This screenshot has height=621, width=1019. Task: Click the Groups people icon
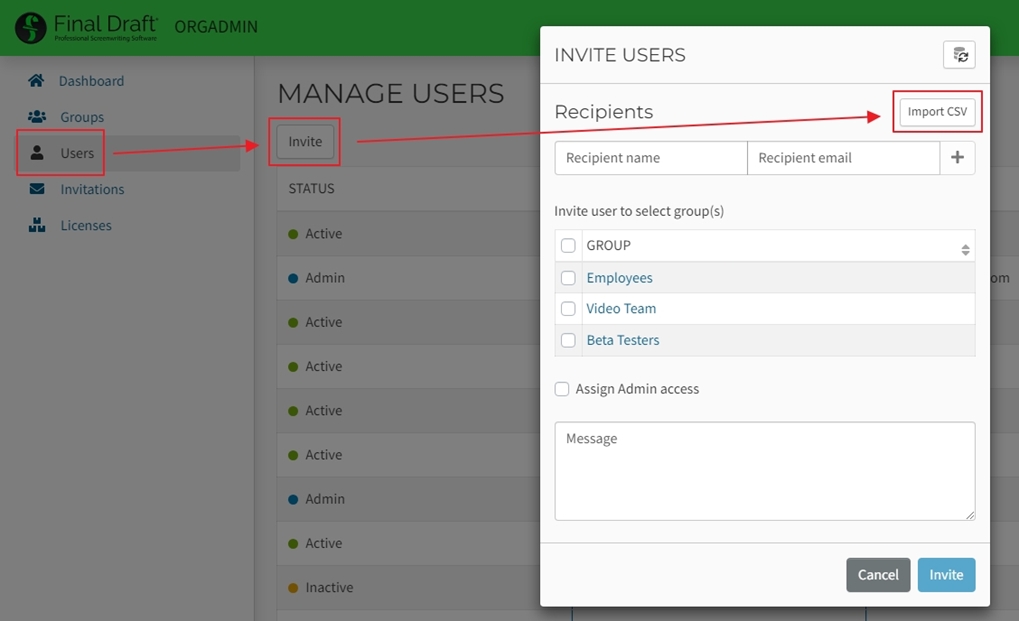[x=37, y=117]
